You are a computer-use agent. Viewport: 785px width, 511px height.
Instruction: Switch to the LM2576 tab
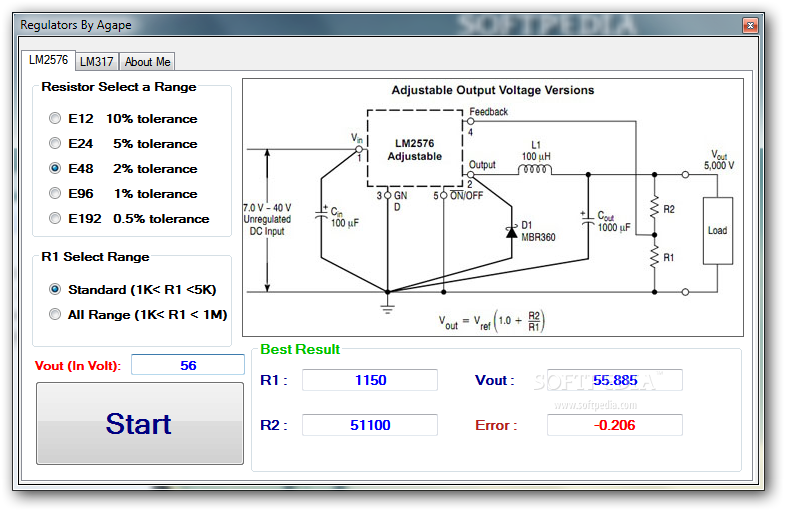click(48, 60)
